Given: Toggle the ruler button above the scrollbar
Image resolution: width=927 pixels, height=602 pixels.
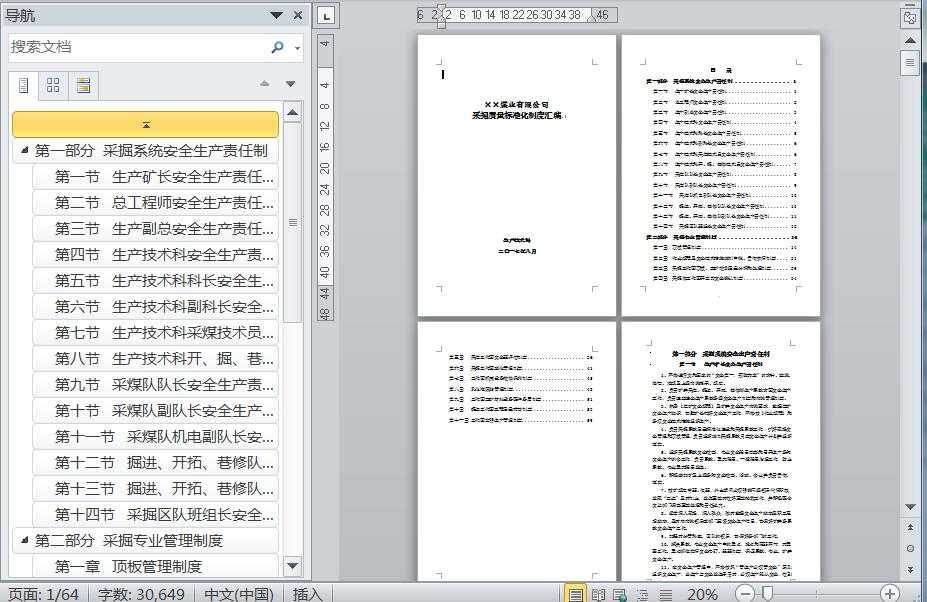Looking at the screenshot, I should (909, 17).
